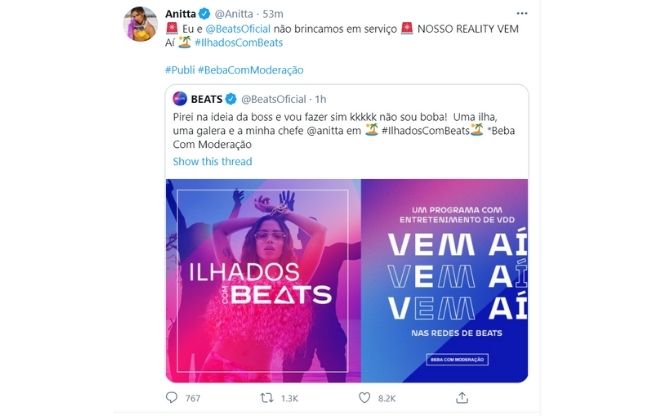Image resolution: width=662 pixels, height=420 pixels.
Task: Open the @BeatsOficial mention link
Action: pyautogui.click(x=238, y=29)
